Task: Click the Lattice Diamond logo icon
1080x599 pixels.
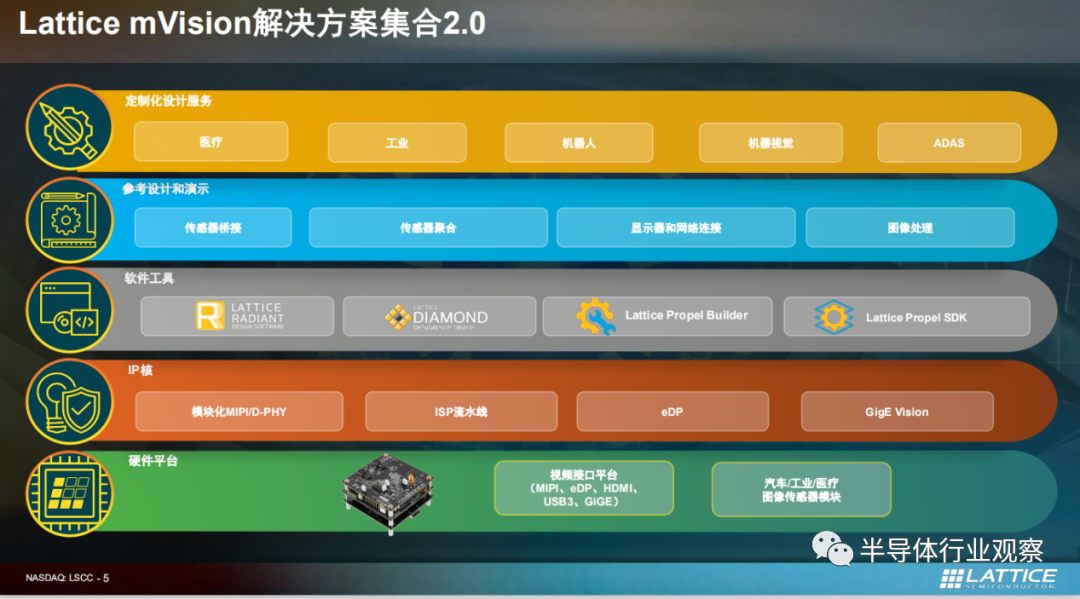Action: click(397, 317)
